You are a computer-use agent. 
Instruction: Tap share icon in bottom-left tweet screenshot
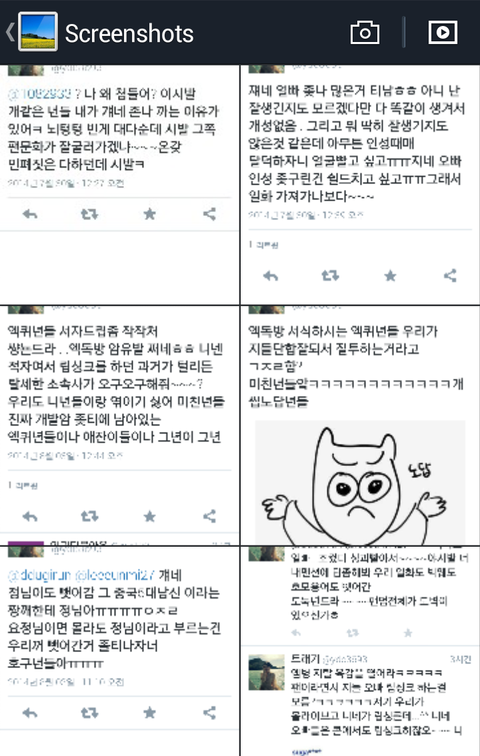(209, 712)
